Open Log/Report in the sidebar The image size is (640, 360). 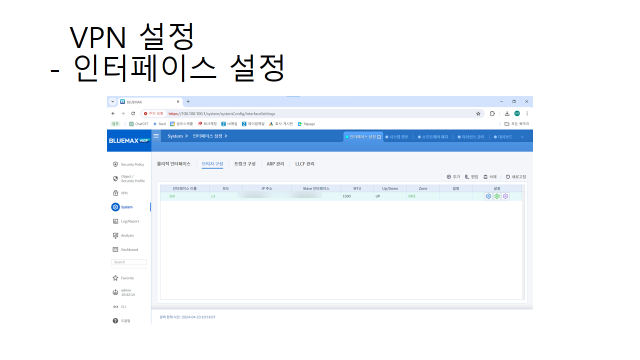coord(126,221)
